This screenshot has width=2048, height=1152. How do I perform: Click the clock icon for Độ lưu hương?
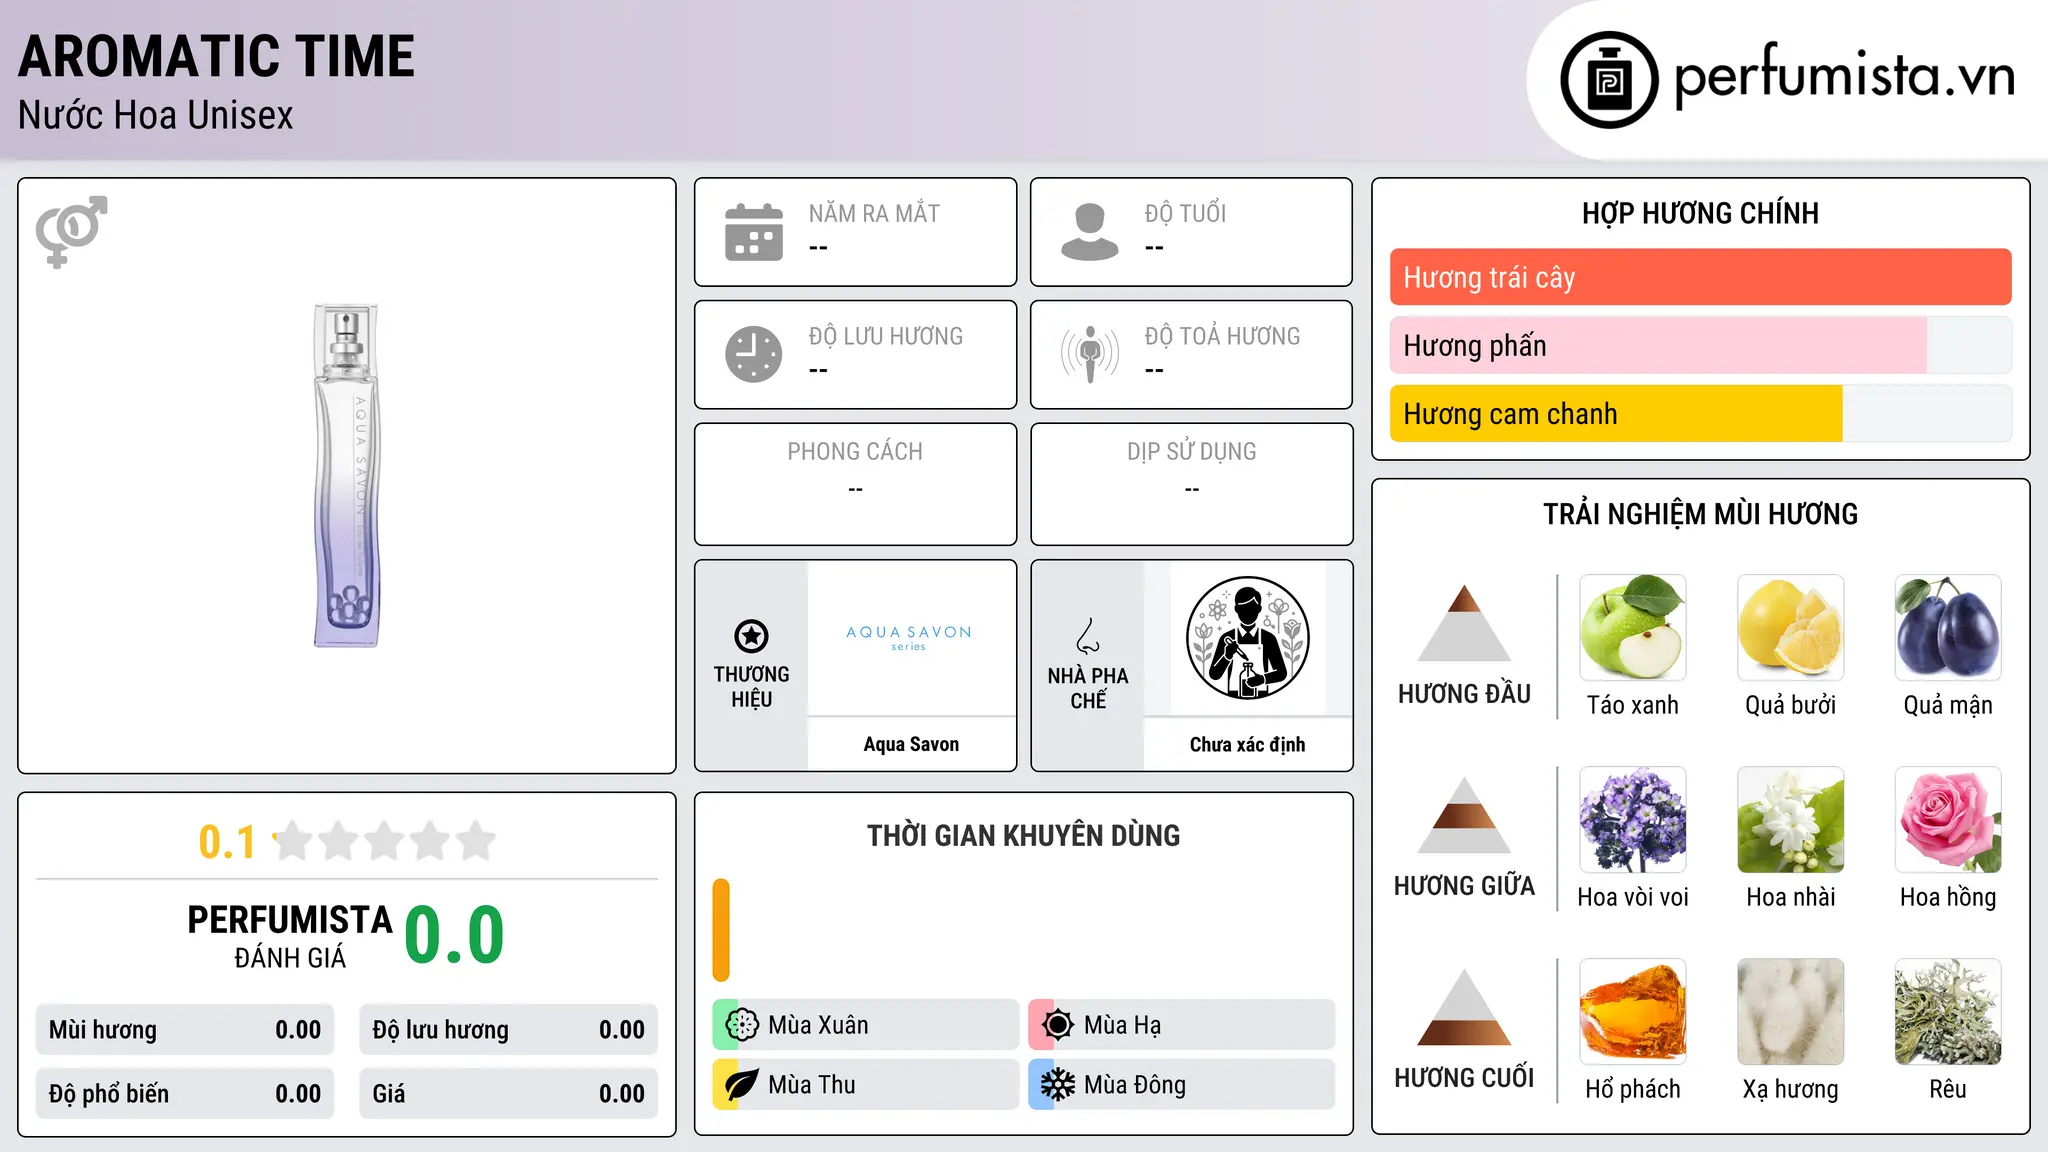(754, 354)
